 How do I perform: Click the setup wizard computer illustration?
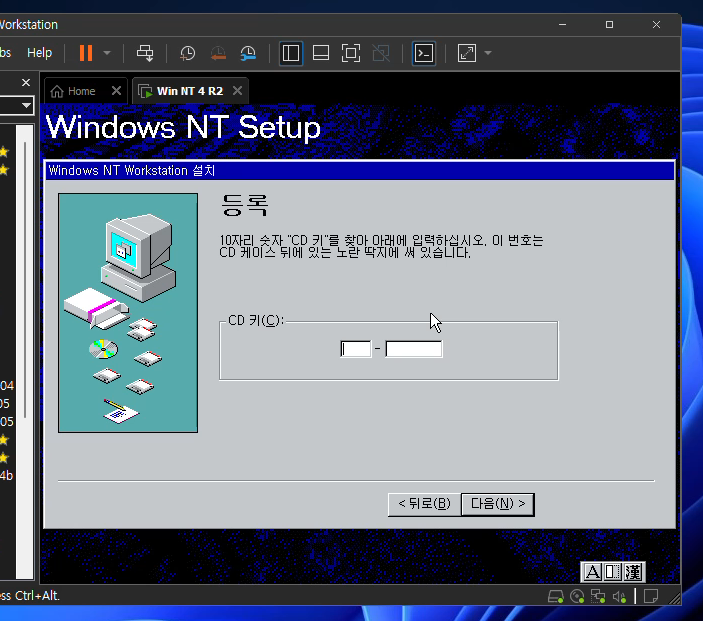click(x=128, y=313)
